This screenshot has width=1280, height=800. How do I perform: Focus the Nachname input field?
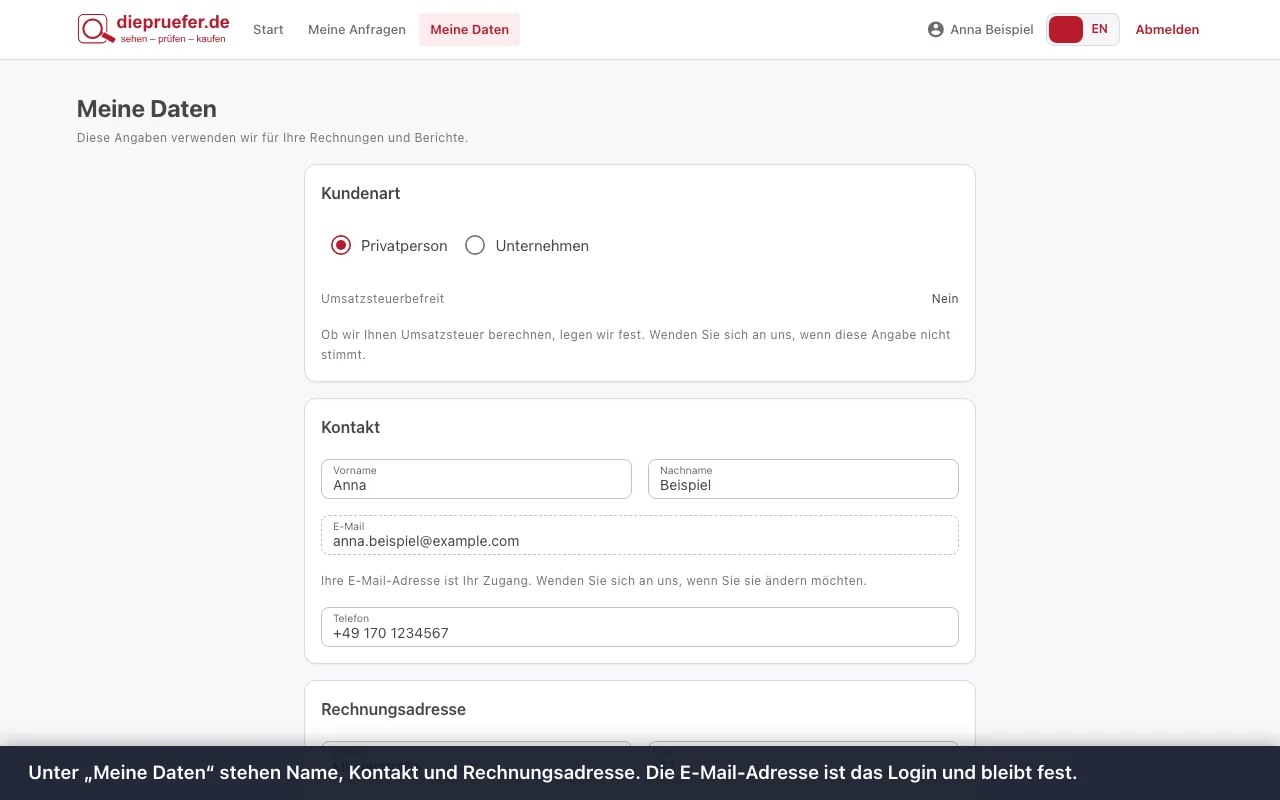point(803,479)
